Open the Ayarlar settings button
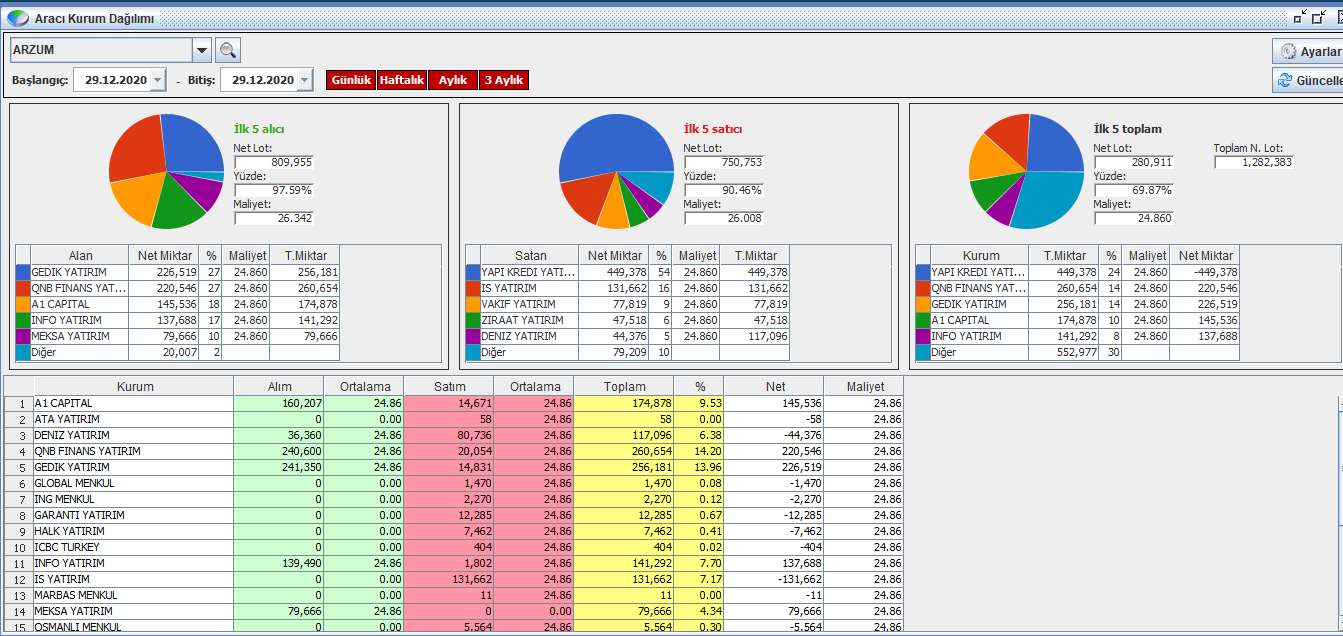The height and width of the screenshot is (636, 1343). pos(1308,51)
